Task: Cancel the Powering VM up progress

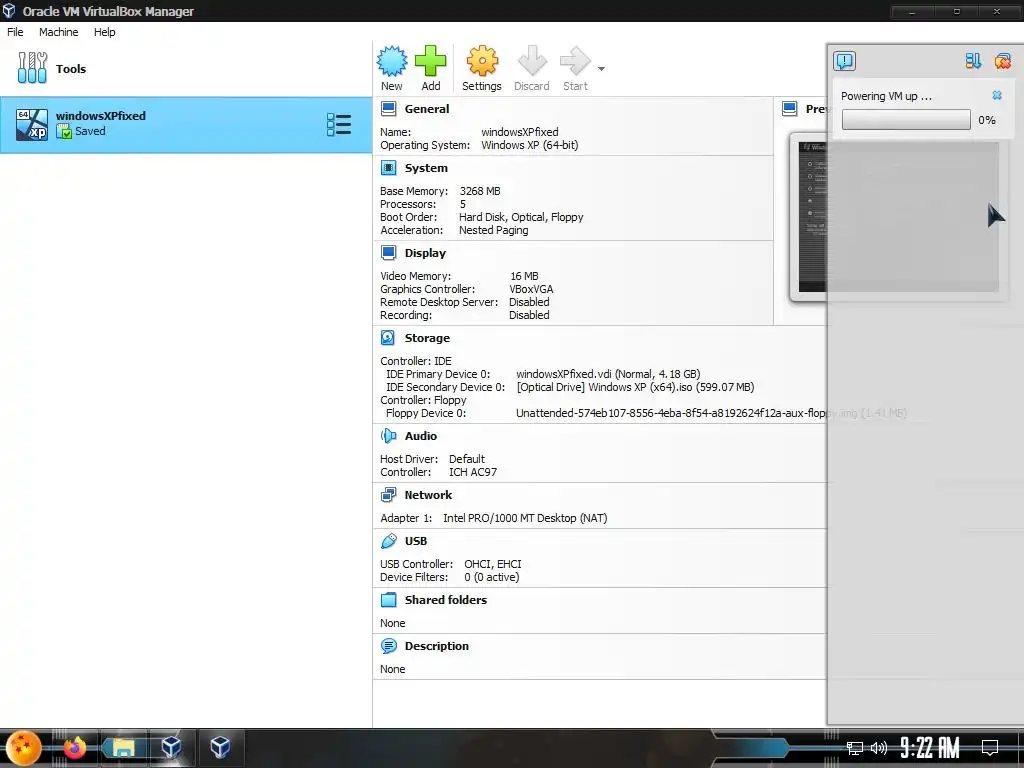Action: click(997, 95)
